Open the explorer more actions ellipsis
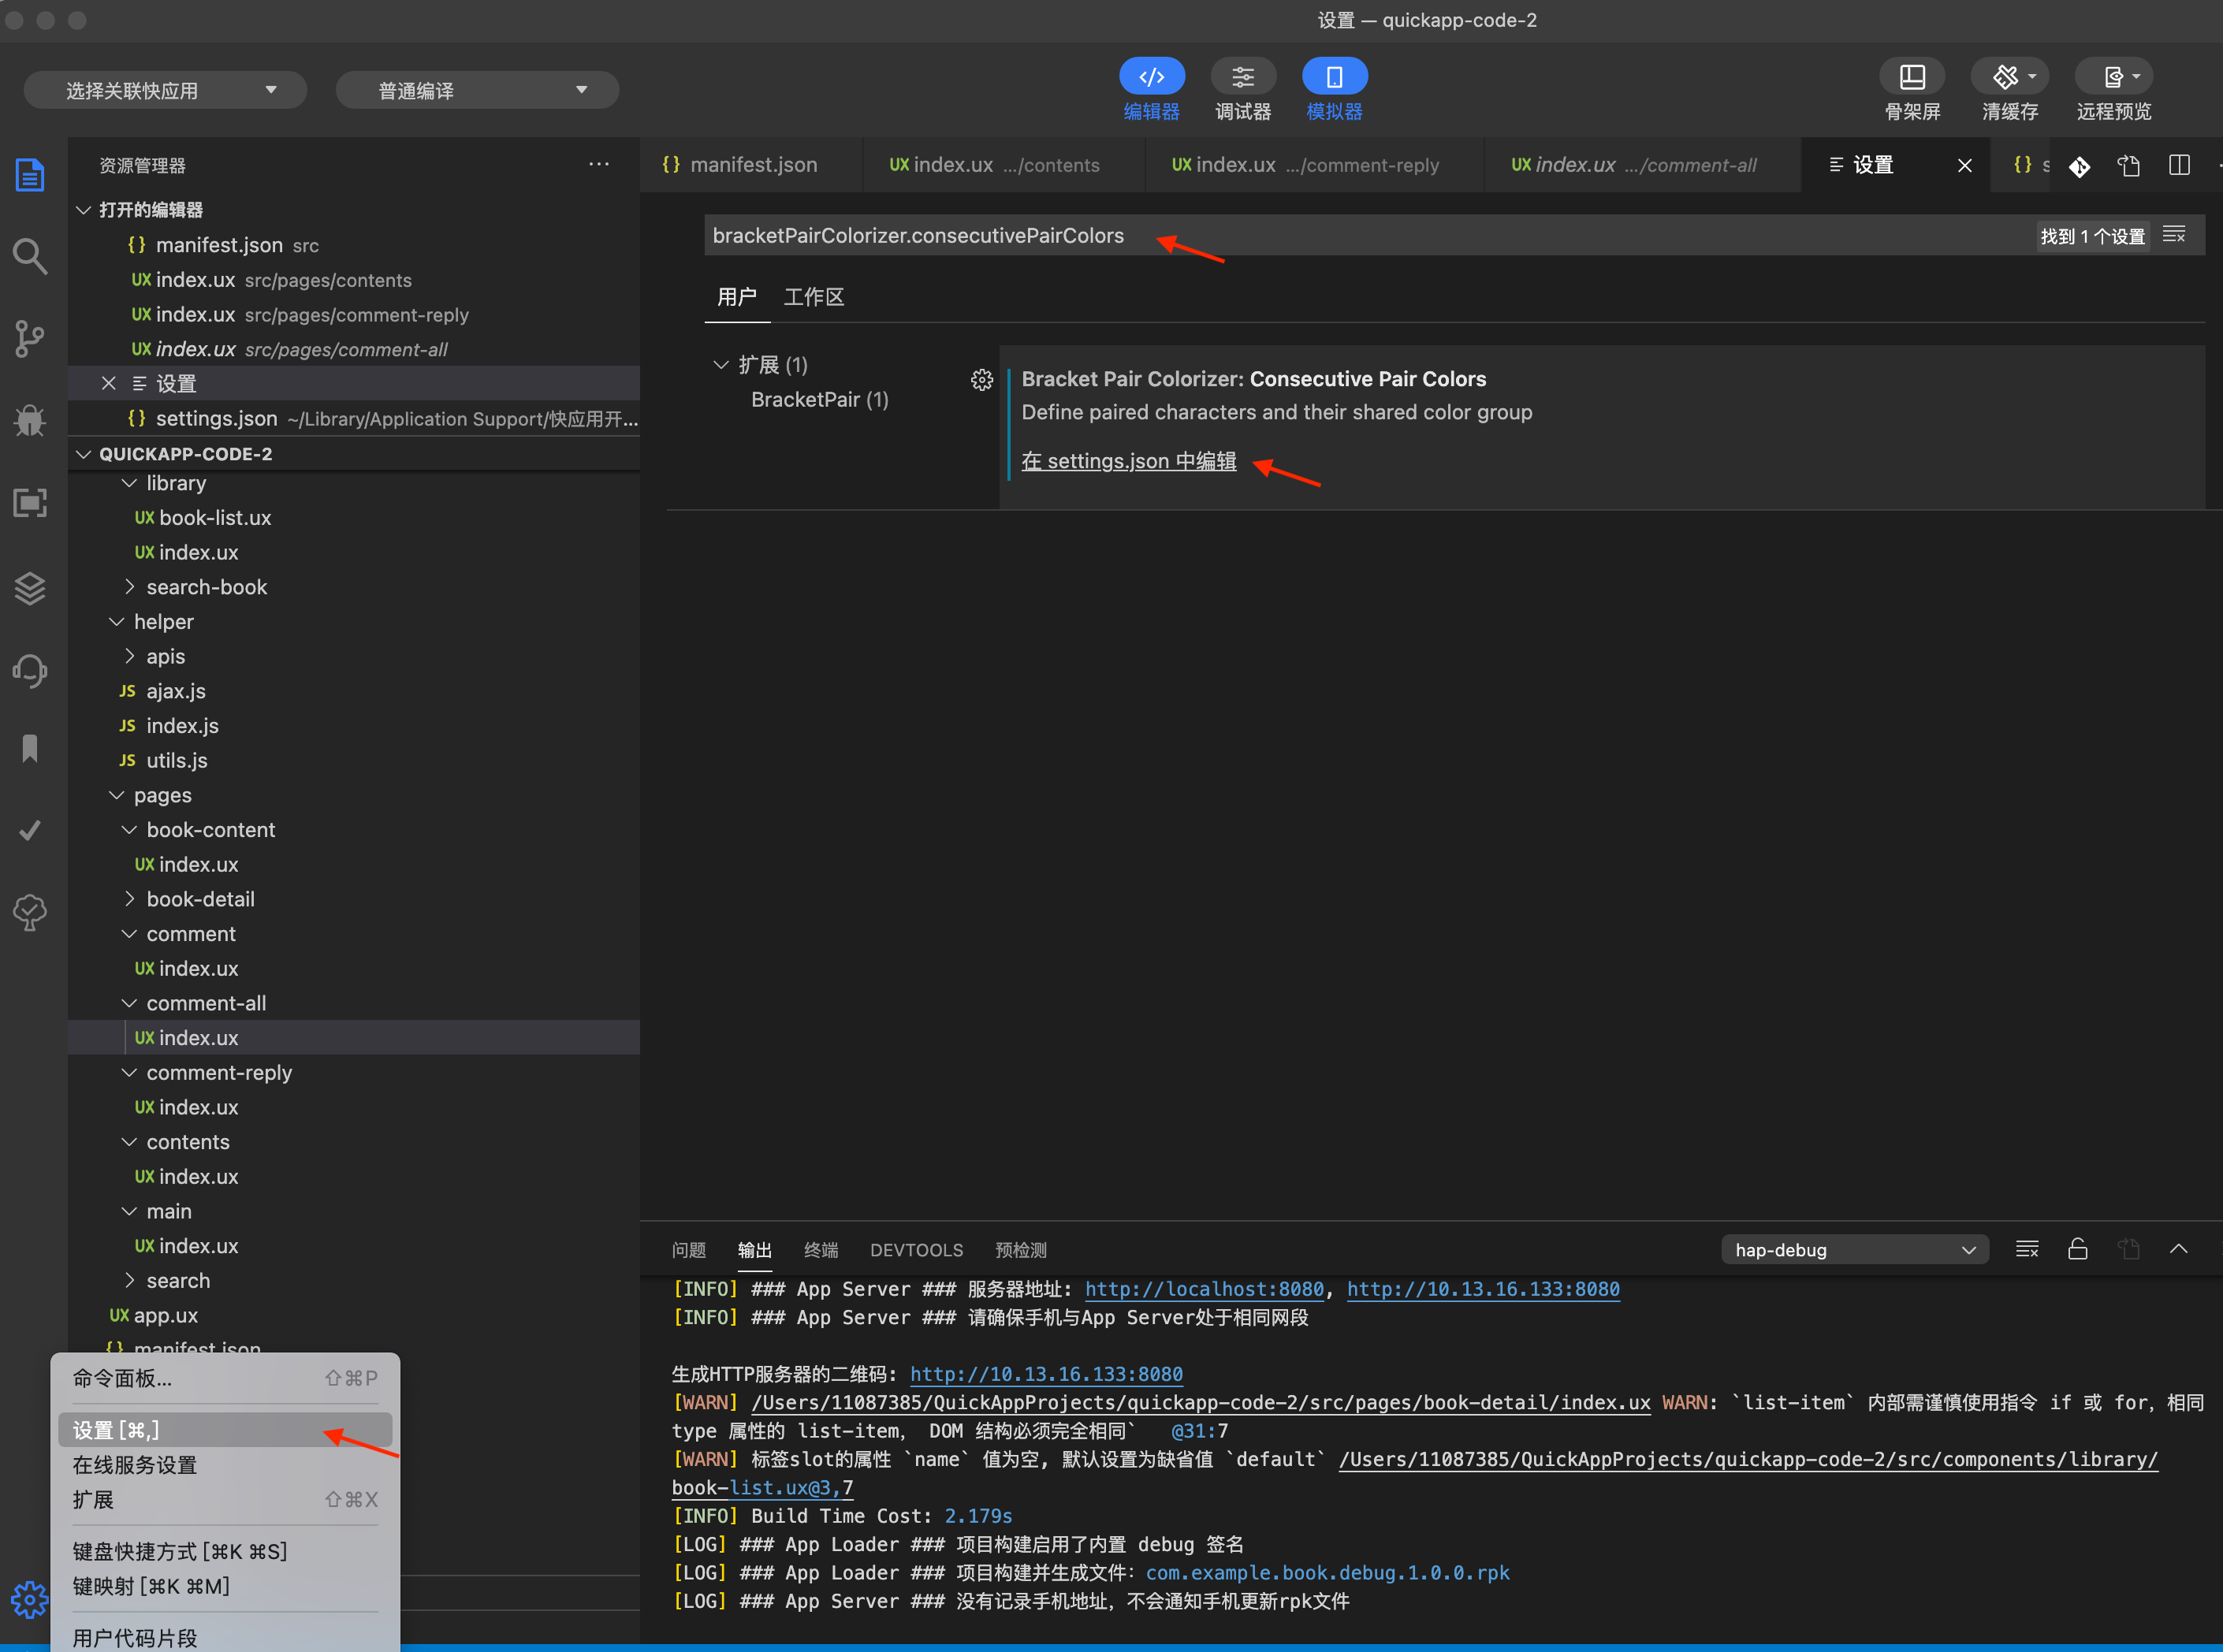The image size is (2223, 1652). pyautogui.click(x=599, y=164)
